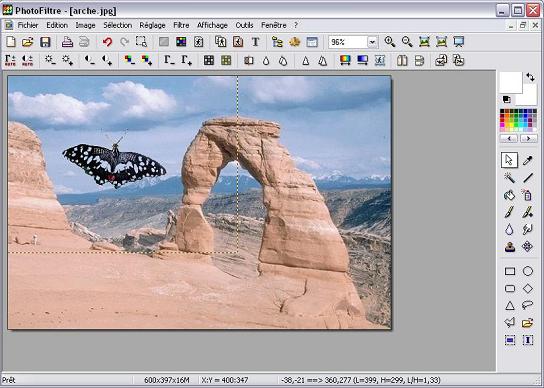Open the Sélection menu
The width and height of the screenshot is (544, 388).
[x=118, y=25]
